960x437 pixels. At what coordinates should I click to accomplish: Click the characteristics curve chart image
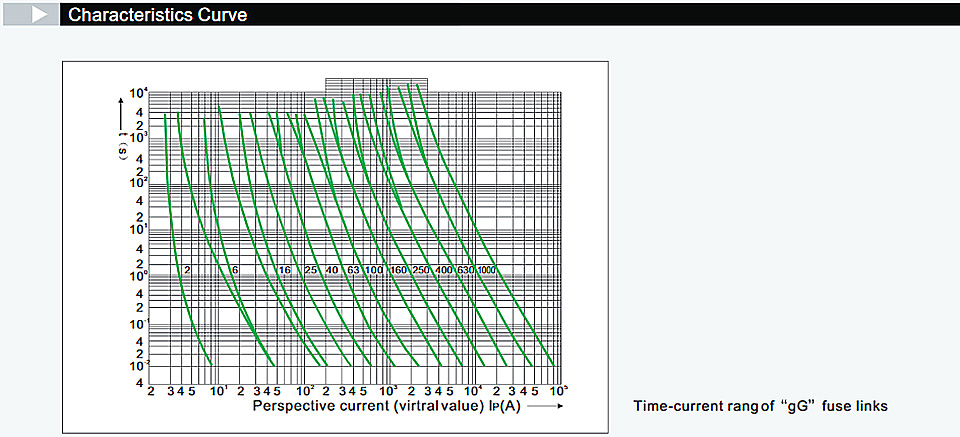335,247
